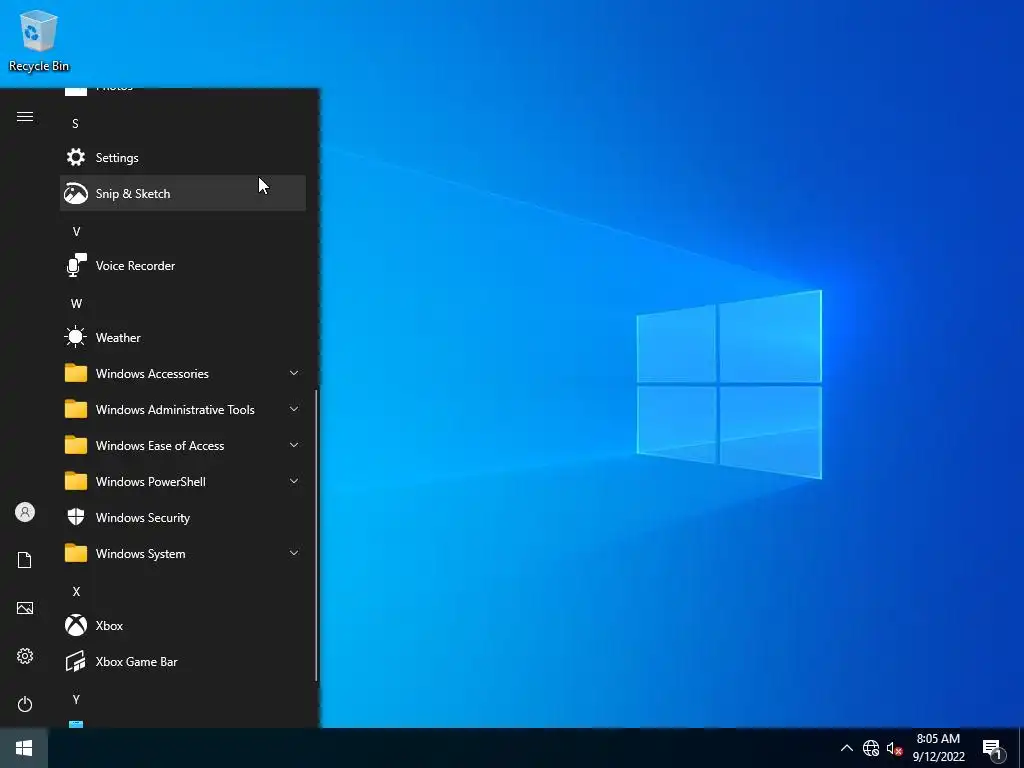Click the muted speaker tray icon
This screenshot has width=1024, height=768.
pyautogui.click(x=894, y=749)
